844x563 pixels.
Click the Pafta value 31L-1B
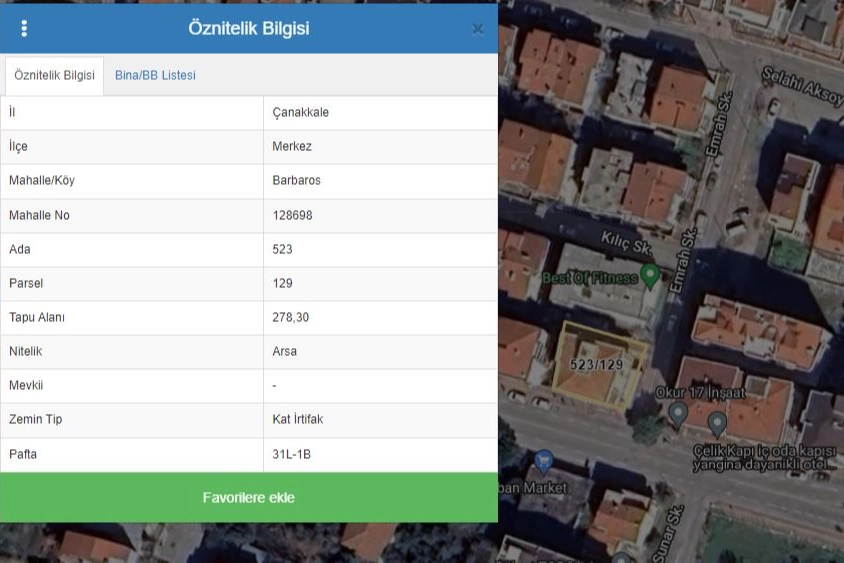point(291,455)
